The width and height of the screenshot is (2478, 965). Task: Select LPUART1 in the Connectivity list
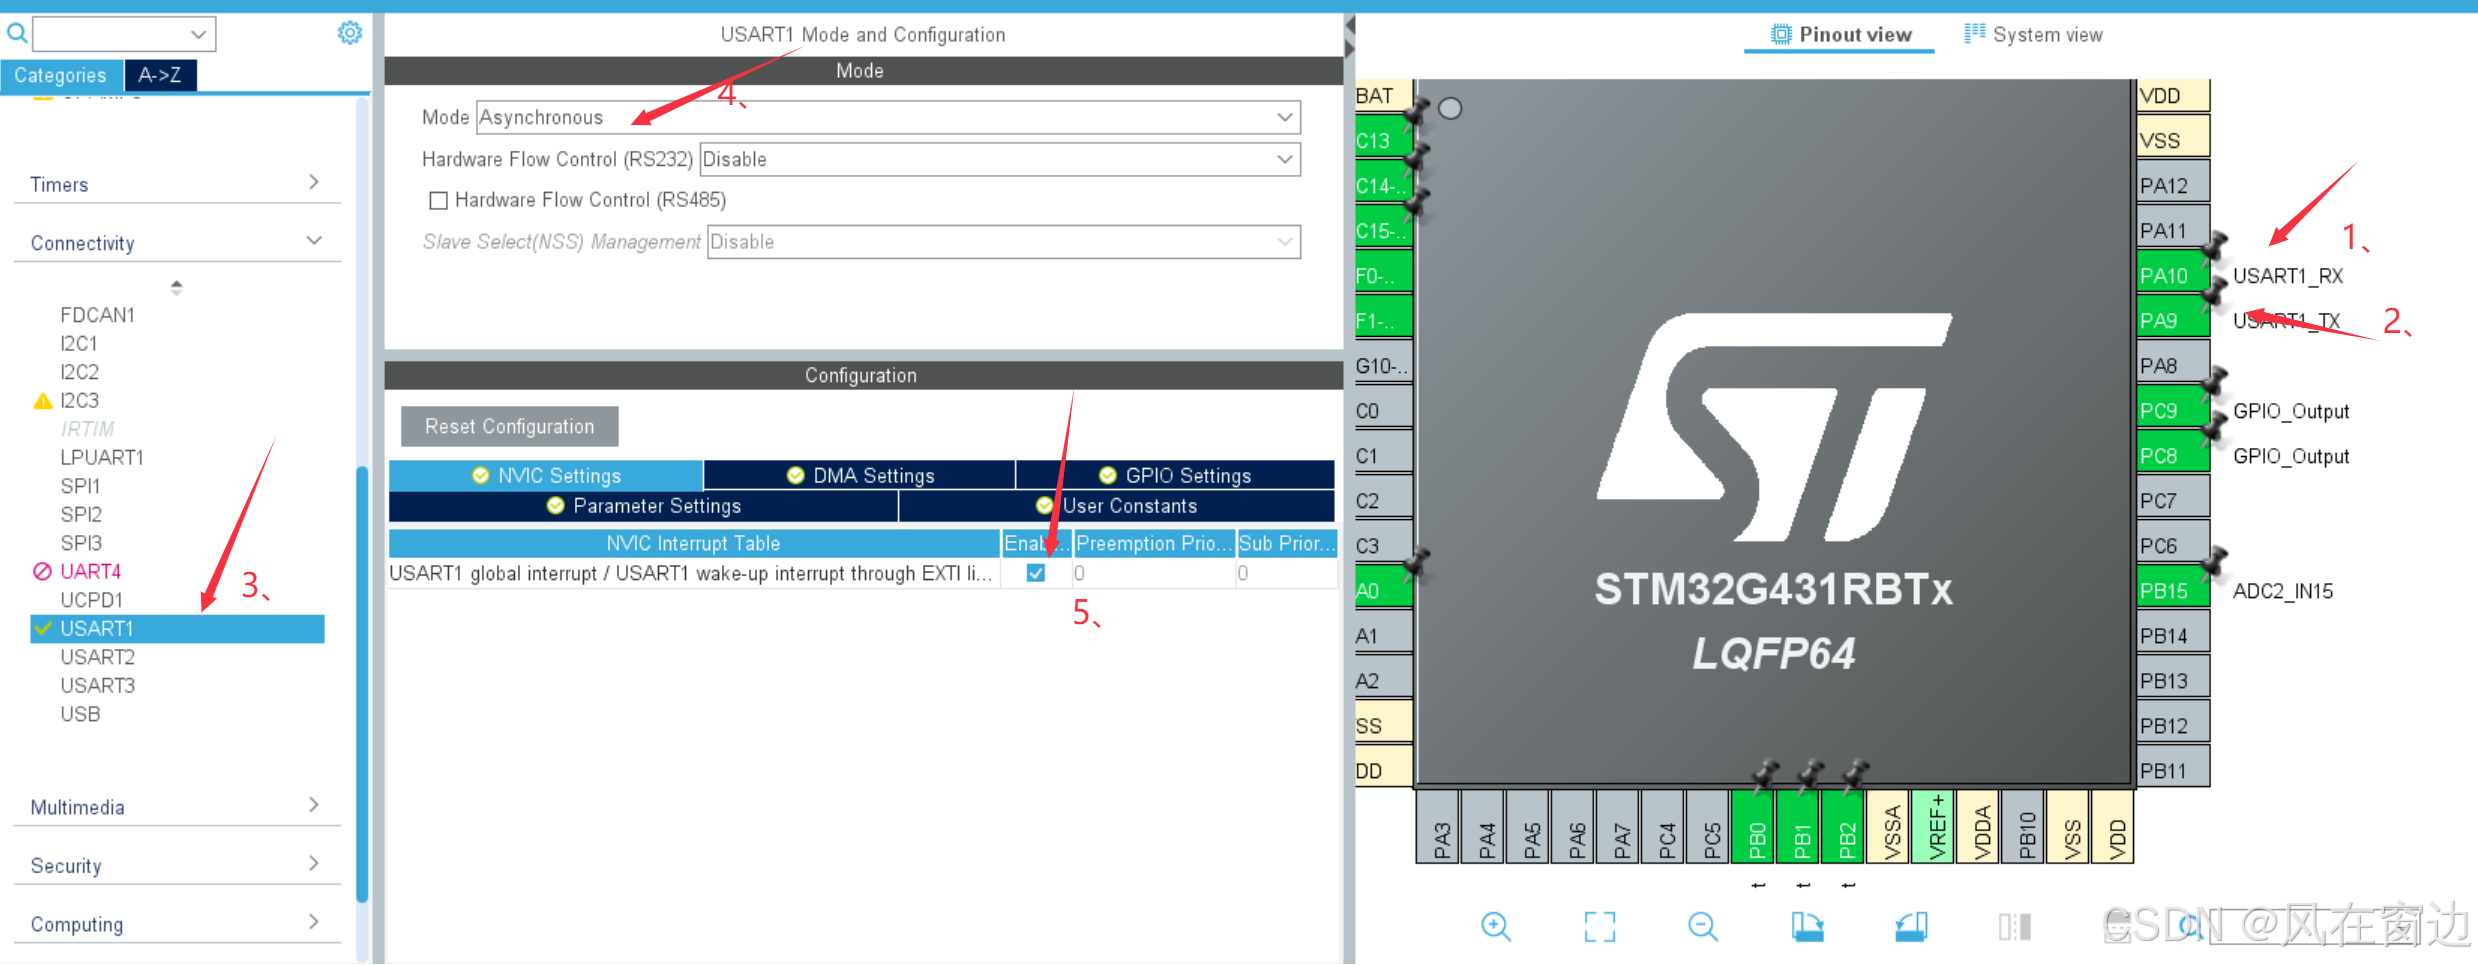click(x=102, y=457)
